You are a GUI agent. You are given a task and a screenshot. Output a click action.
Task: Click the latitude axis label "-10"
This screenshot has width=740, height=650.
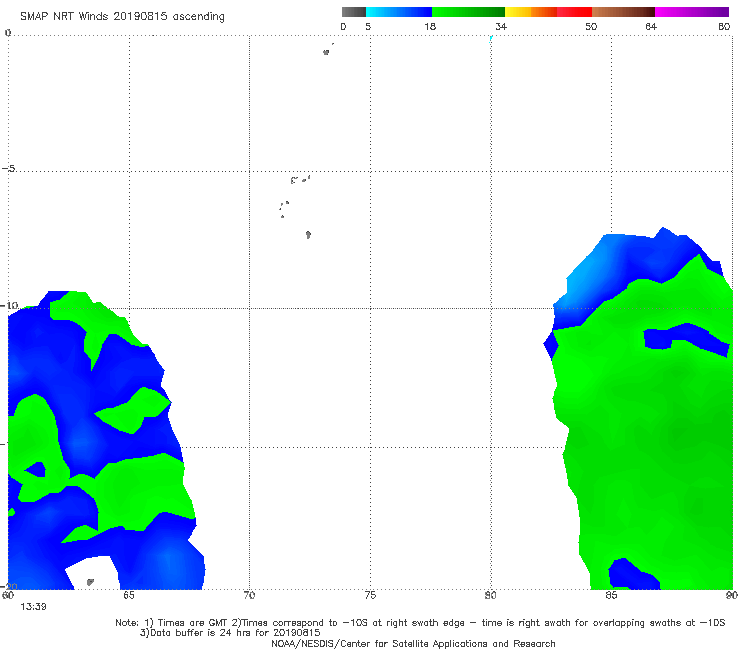coord(9,305)
